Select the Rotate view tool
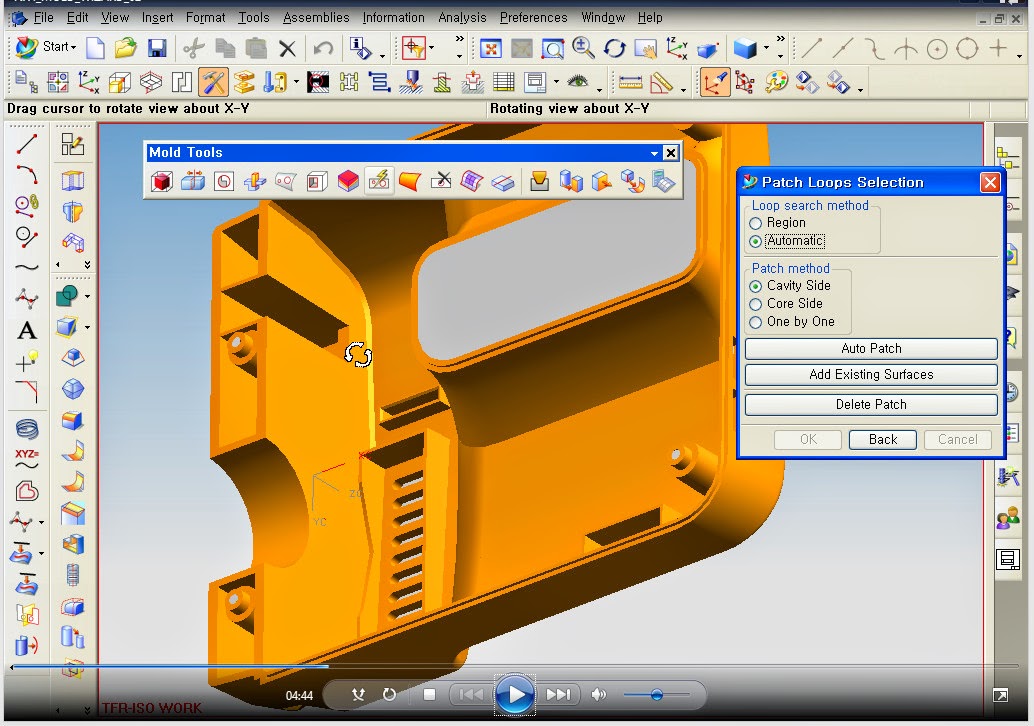This screenshot has width=1034, height=726. (614, 48)
